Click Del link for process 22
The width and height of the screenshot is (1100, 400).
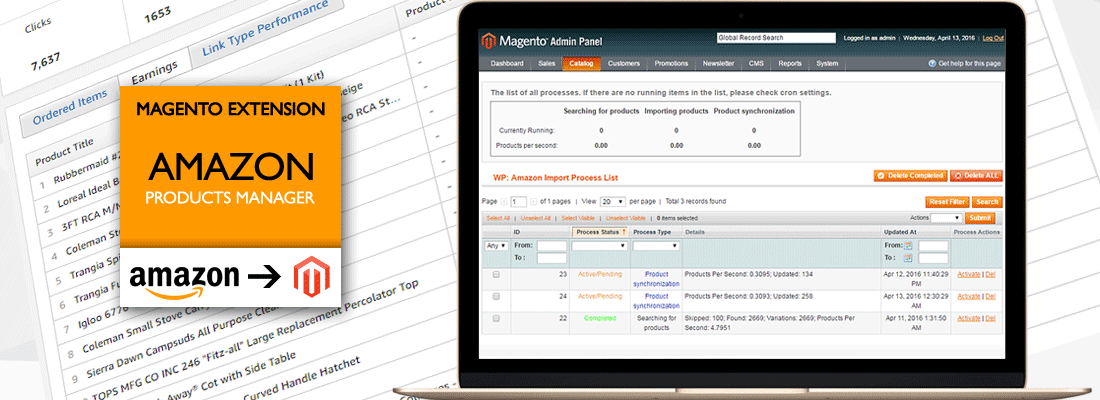(x=991, y=318)
